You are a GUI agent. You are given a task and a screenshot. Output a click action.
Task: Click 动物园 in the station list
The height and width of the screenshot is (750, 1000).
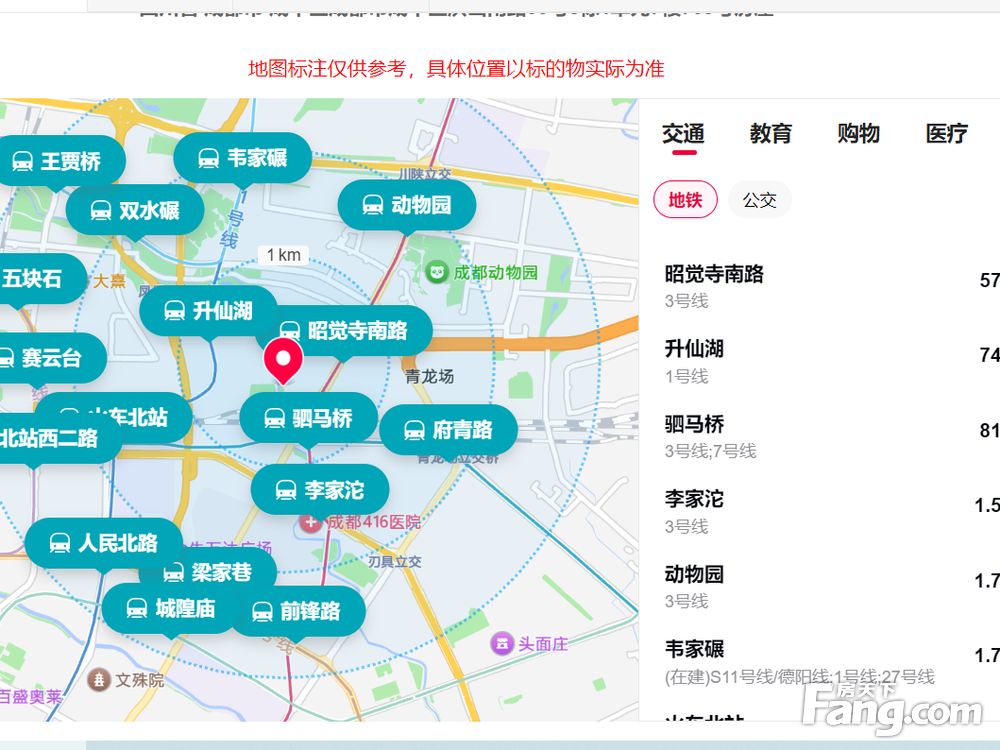[x=695, y=574]
